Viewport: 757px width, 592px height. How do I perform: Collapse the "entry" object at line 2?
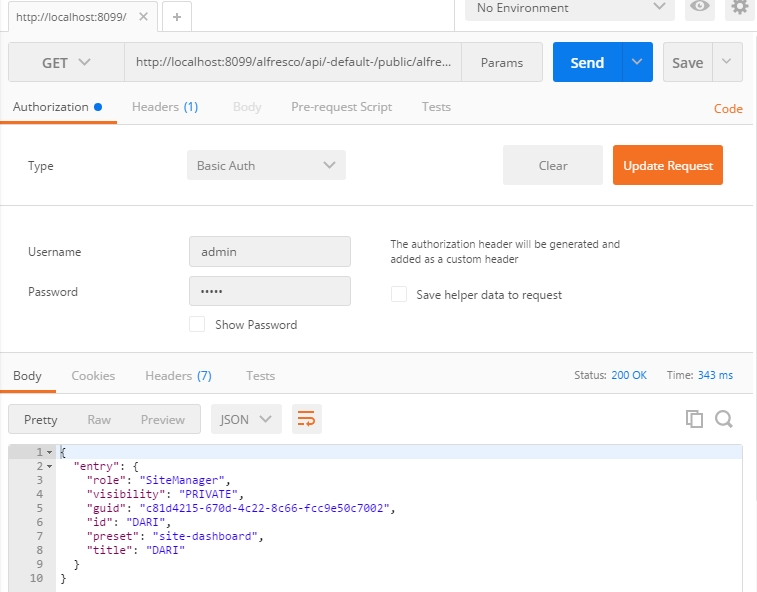tap(49, 466)
